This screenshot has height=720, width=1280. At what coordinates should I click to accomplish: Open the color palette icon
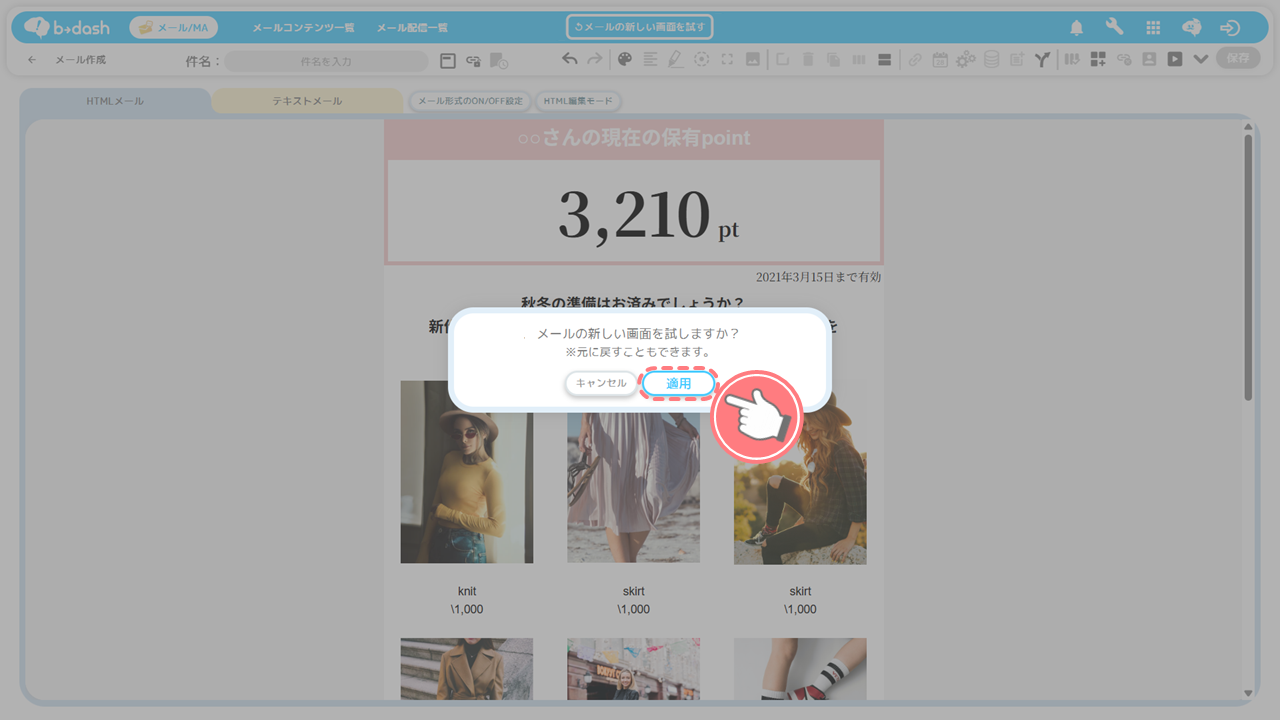tap(624, 60)
